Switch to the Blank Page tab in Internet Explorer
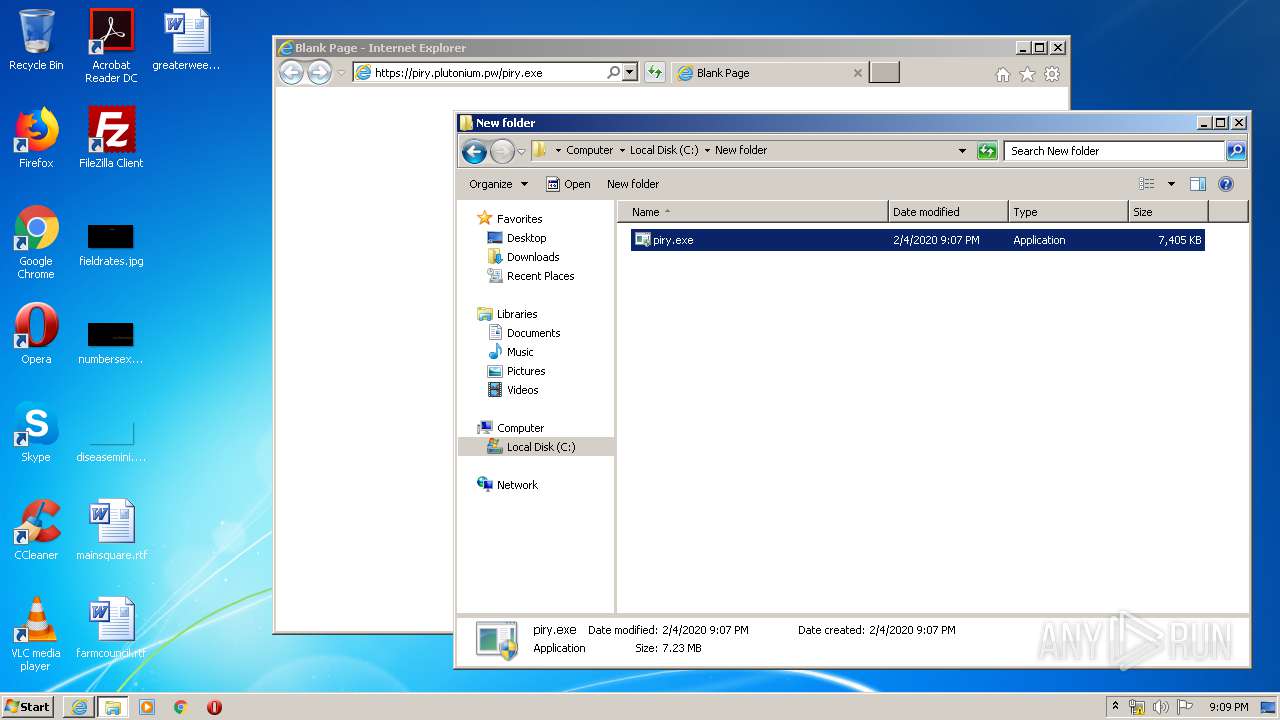The image size is (1280, 720). click(x=770, y=73)
